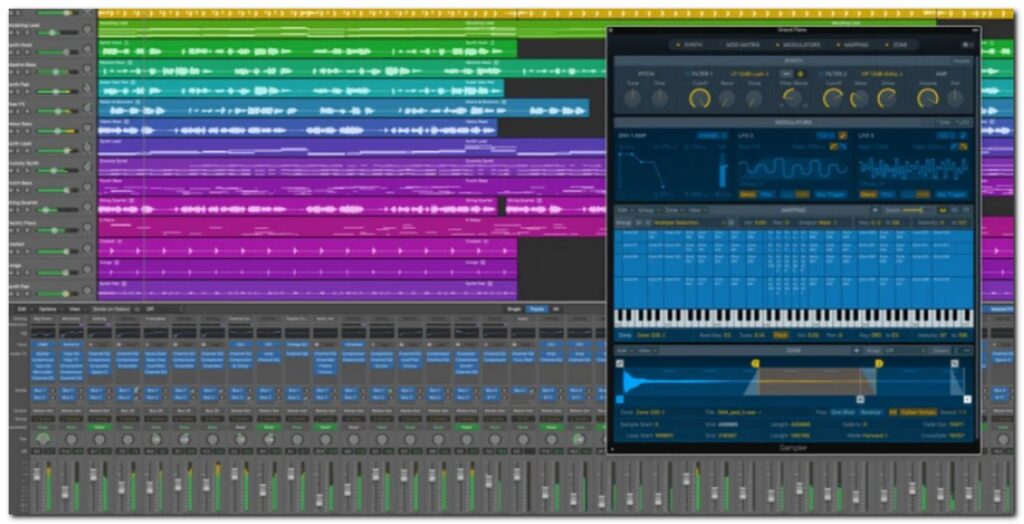Toggle Key Trigger for LFO 3
The width and height of the screenshot is (1024, 524).
coord(951,195)
